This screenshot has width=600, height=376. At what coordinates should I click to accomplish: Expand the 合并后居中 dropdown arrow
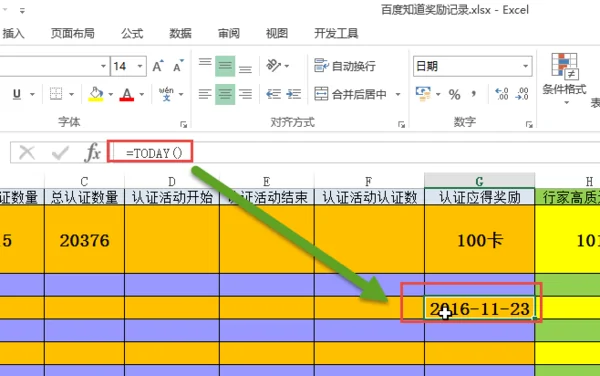click(398, 94)
